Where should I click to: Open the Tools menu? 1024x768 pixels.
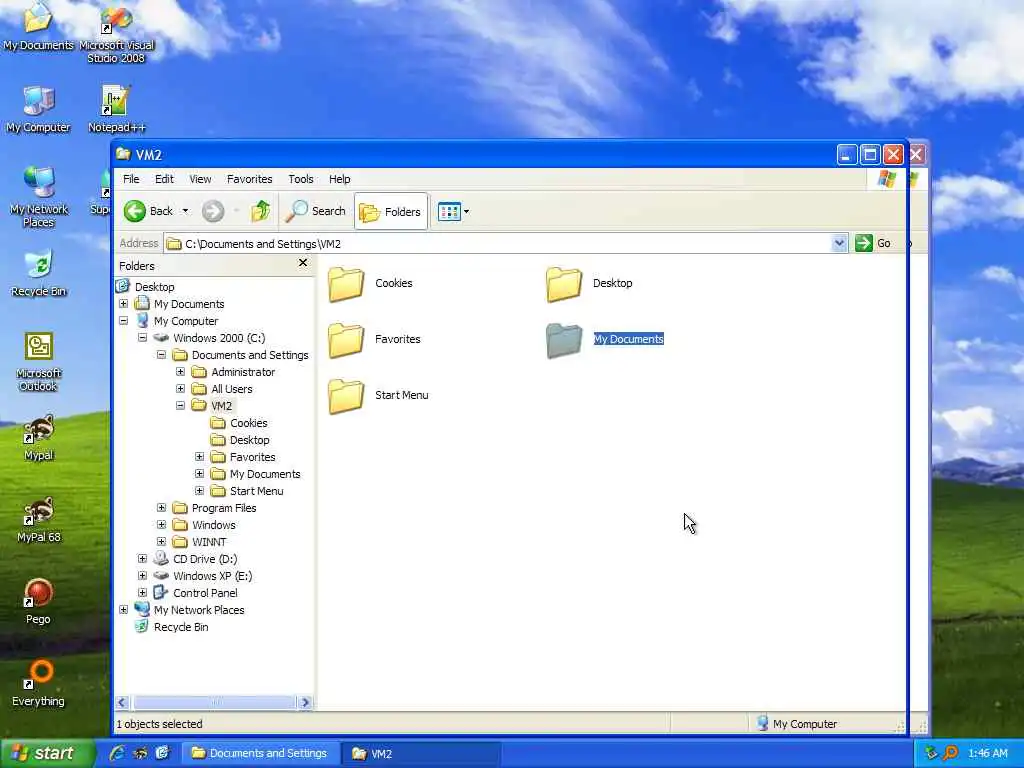(300, 179)
